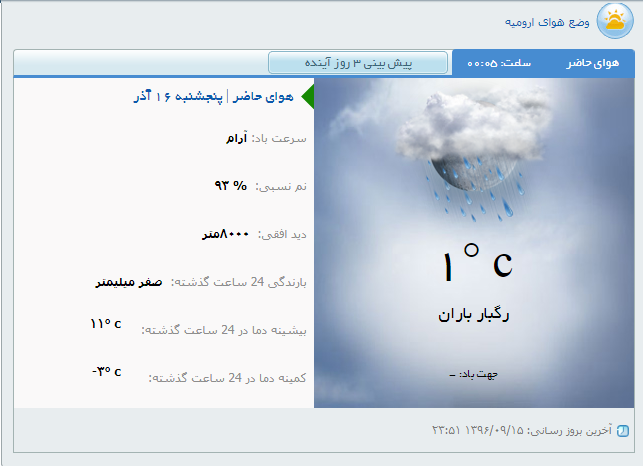
Task: Click the visibility value ۸۰۰۰ متر
Action: pos(225,234)
